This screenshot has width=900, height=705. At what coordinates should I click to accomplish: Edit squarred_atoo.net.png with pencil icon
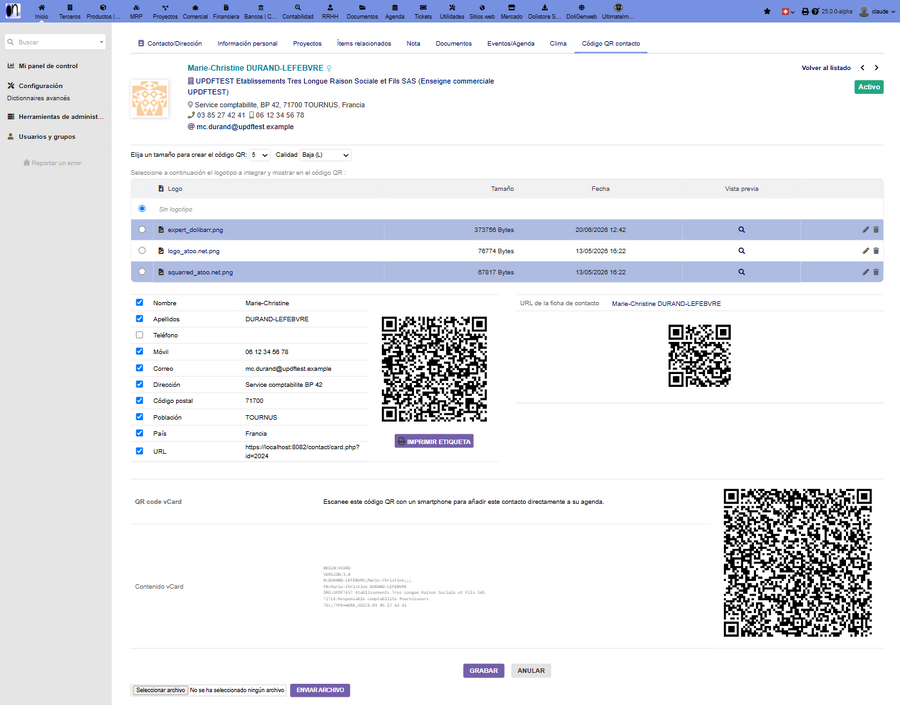(866, 272)
